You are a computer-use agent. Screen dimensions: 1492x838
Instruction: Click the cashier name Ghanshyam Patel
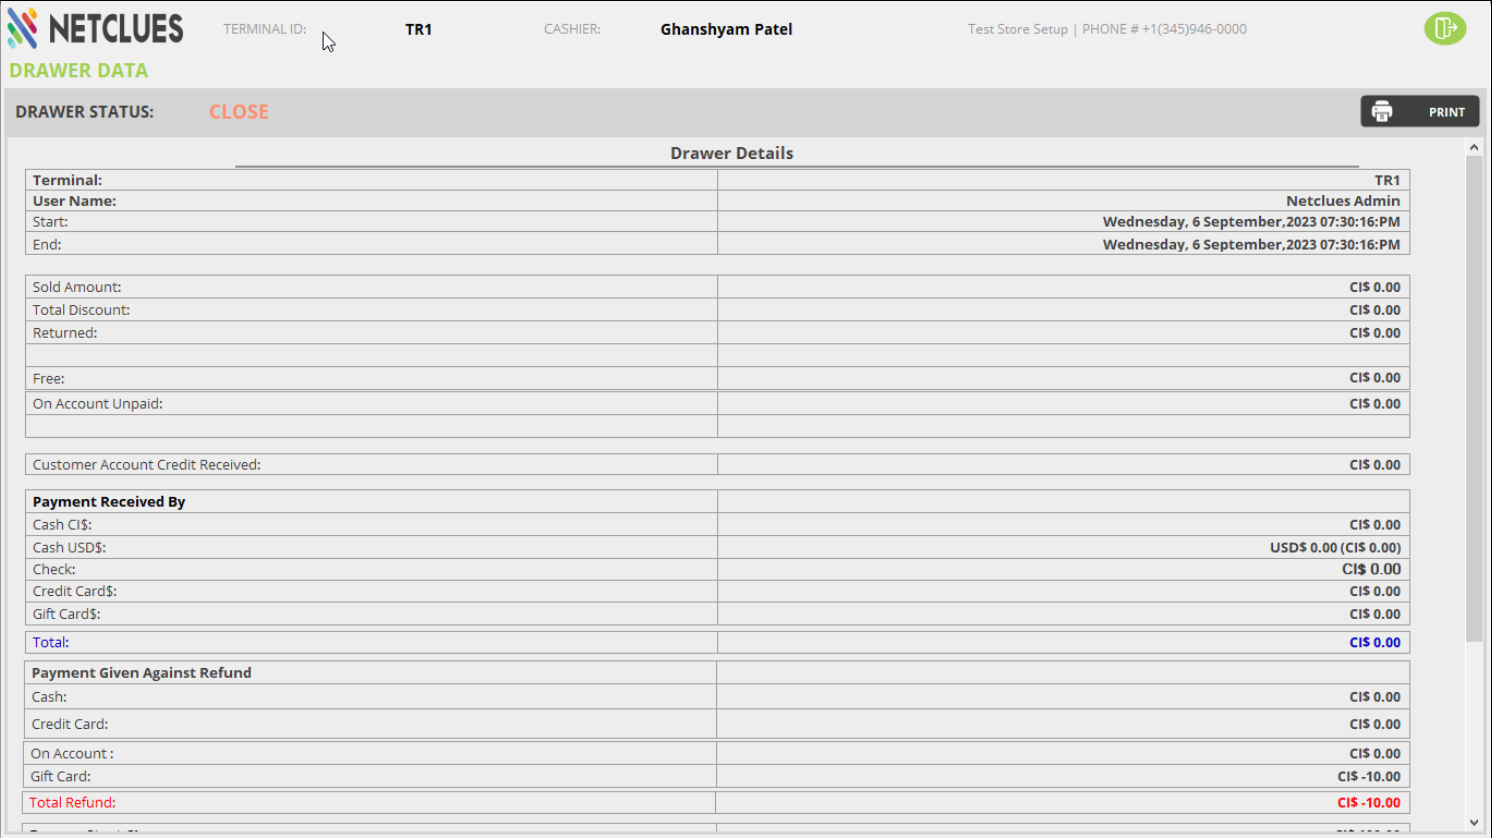(x=726, y=29)
